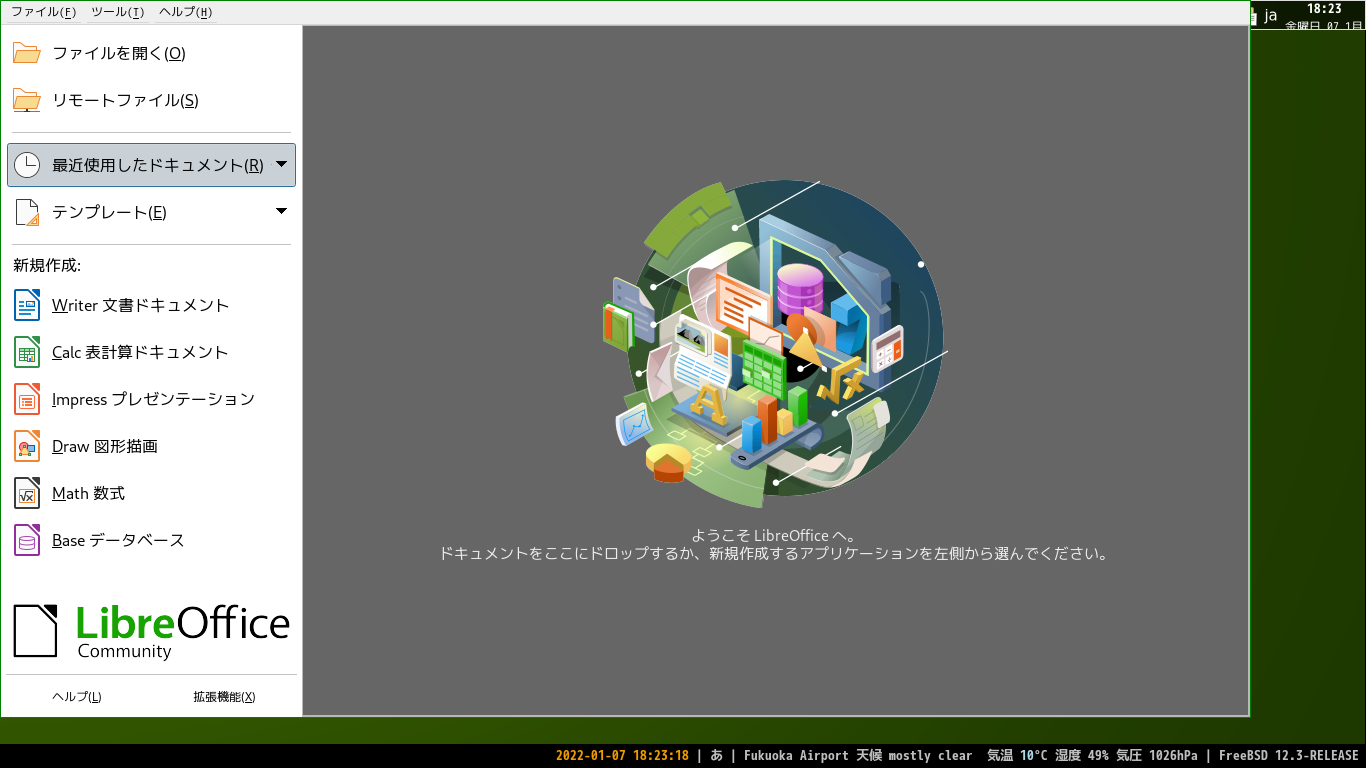Click the Calc spreadsheet icon
Screen dimensions: 1366x768
pos(26,352)
